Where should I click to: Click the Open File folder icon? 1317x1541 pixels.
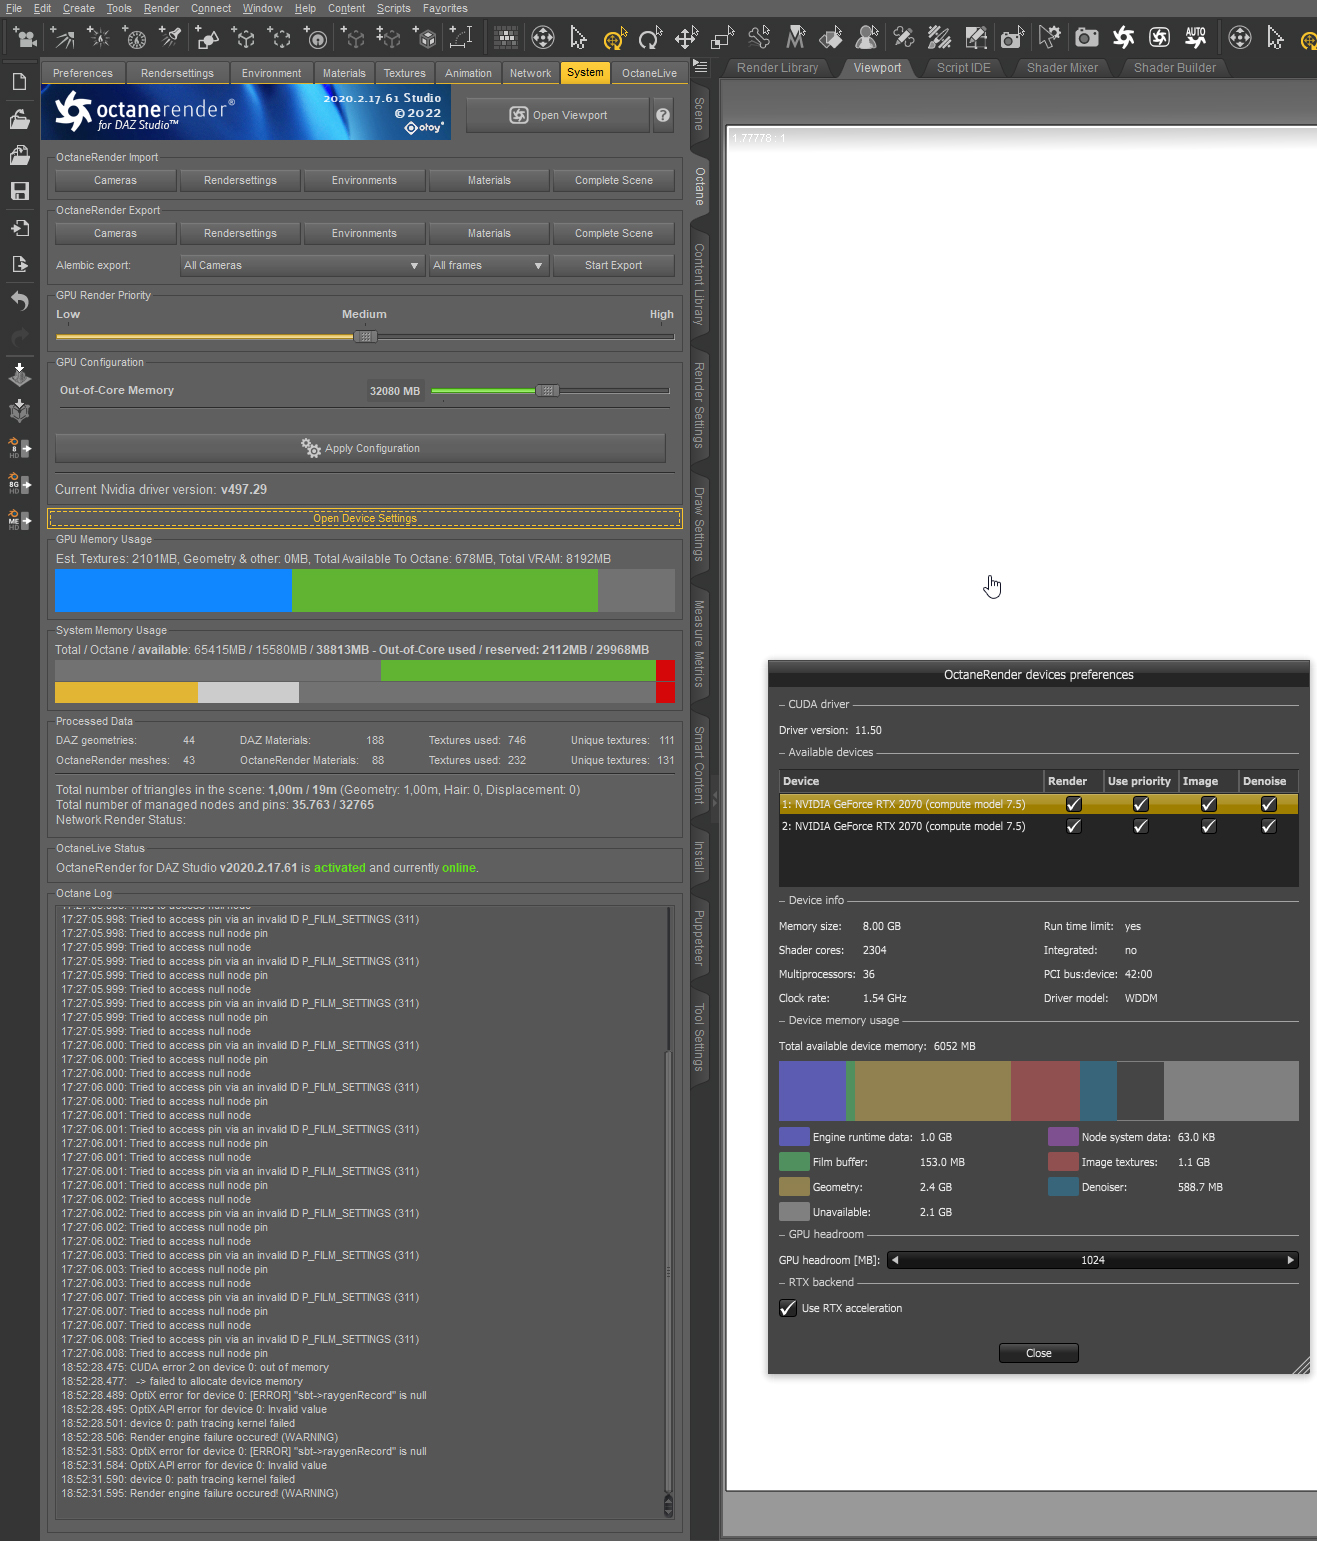(19, 119)
